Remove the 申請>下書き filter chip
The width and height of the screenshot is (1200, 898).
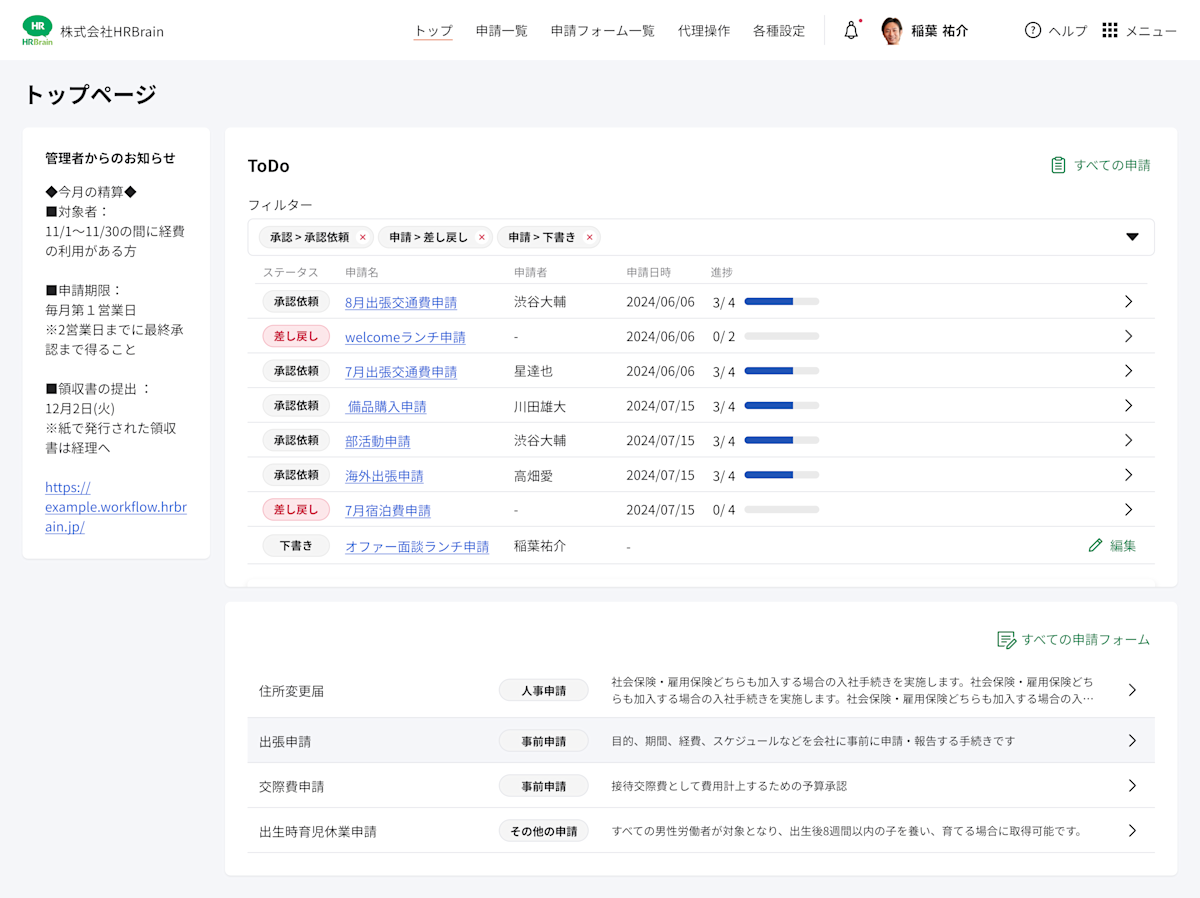pos(589,237)
